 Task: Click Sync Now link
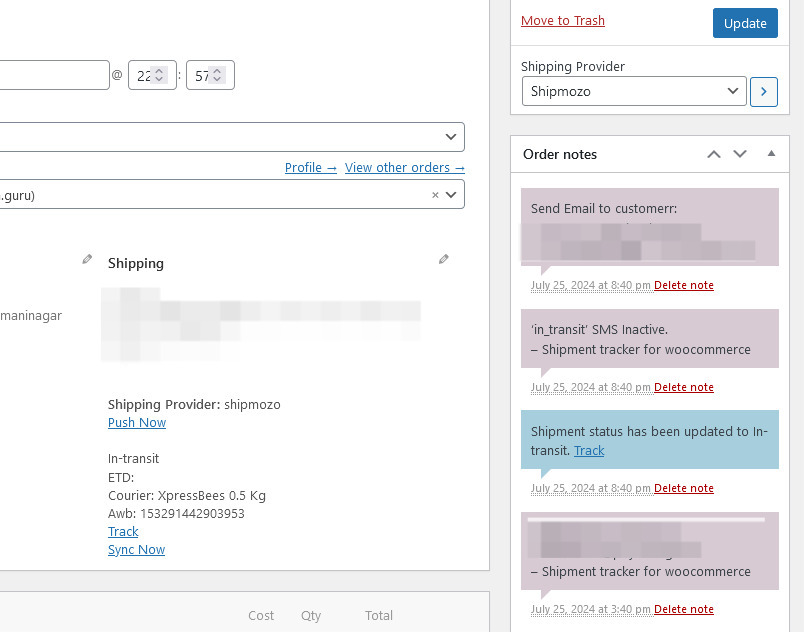coord(136,549)
